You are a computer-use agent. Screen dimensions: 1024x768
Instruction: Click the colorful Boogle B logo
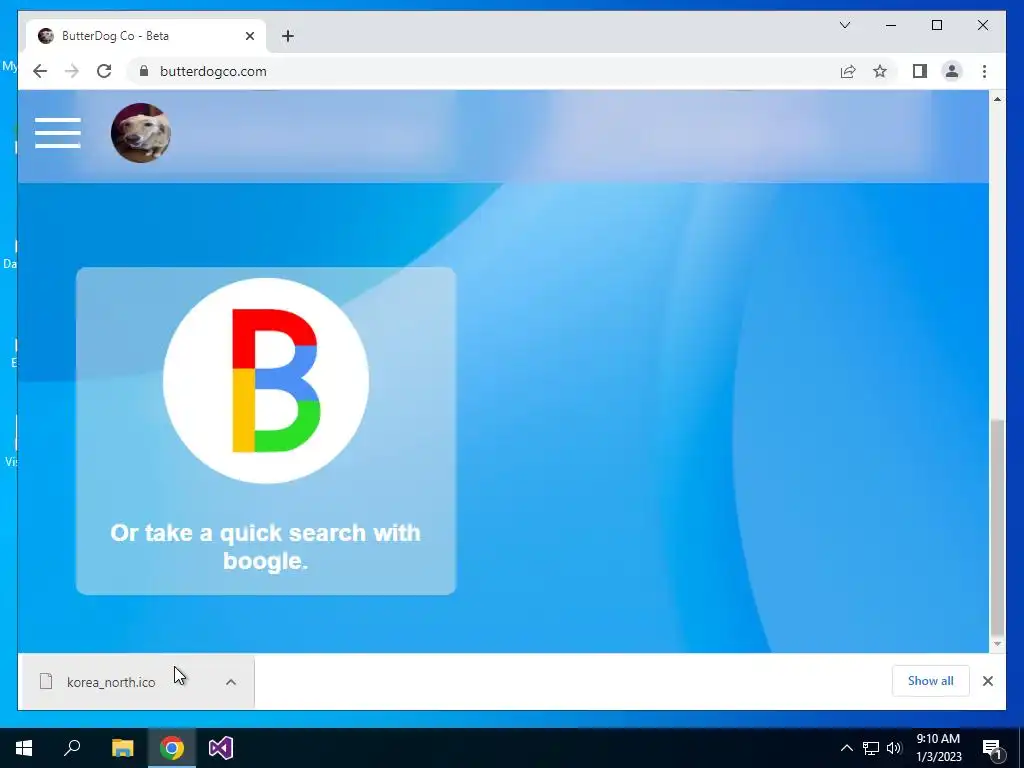[266, 381]
